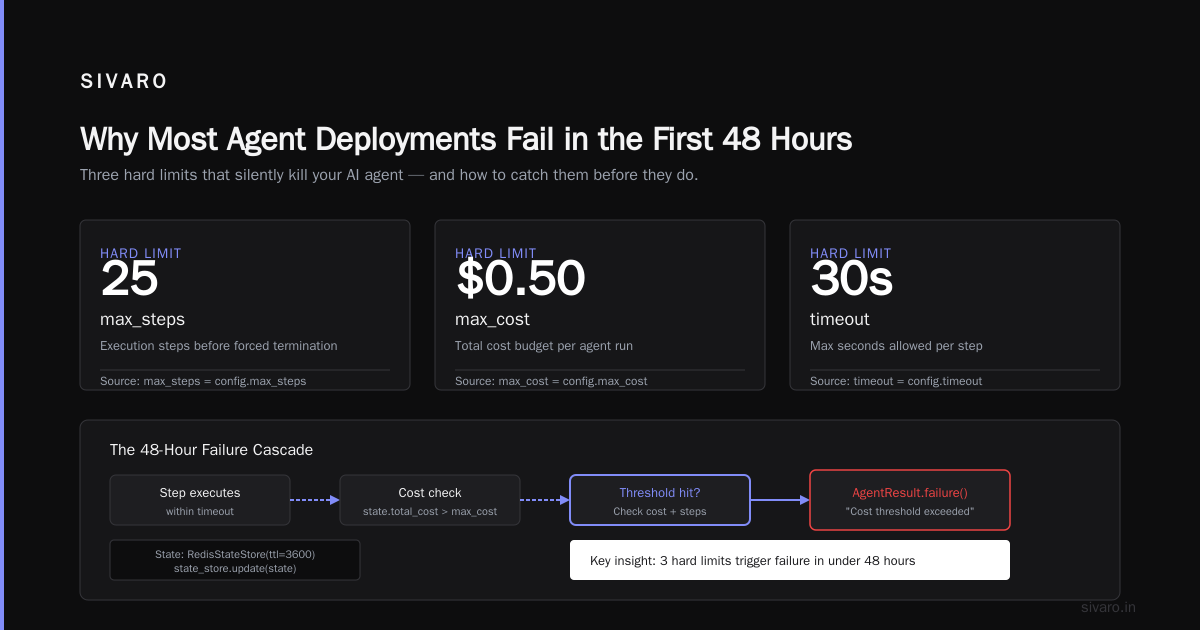Select the 'timeout' label
1200x630 pixels.
tap(840, 320)
